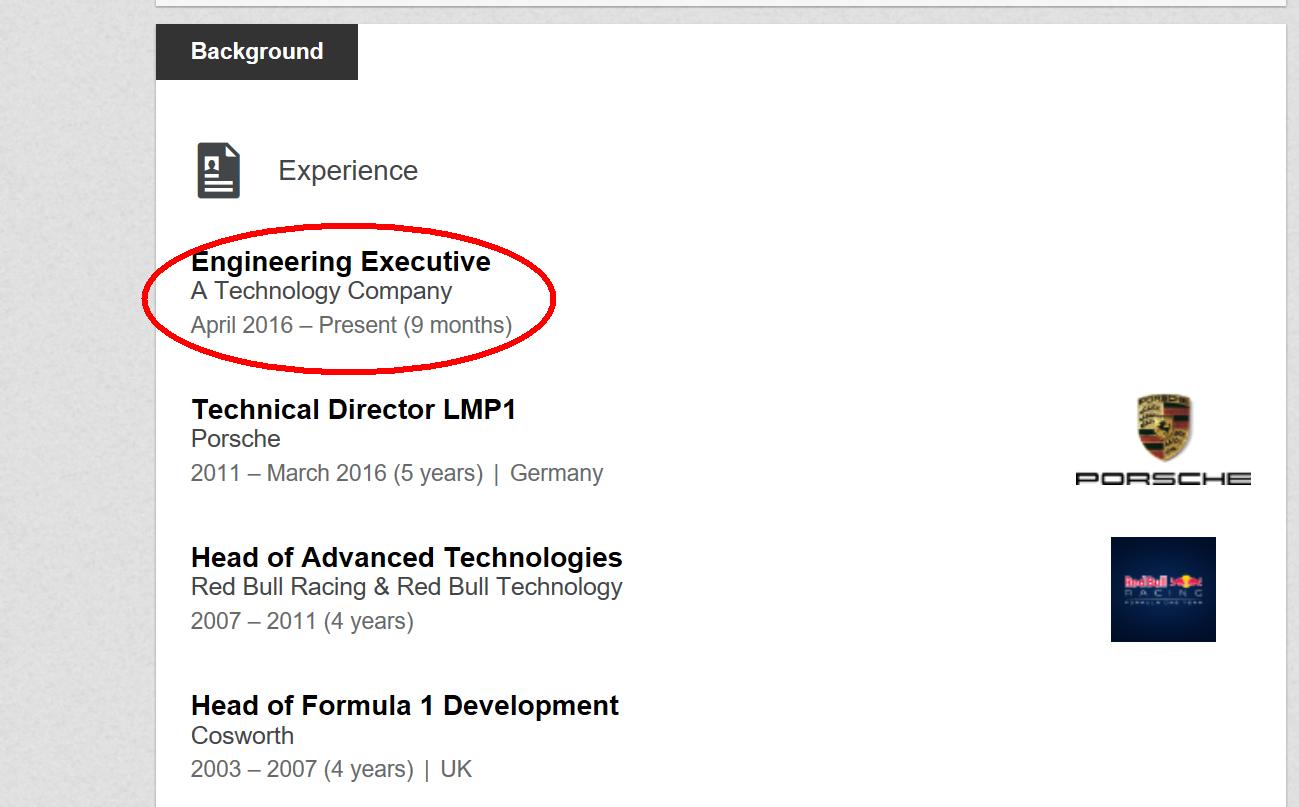Open the Head of Advanced Technologies title
Screen dimensions: 1299x807
coord(406,558)
